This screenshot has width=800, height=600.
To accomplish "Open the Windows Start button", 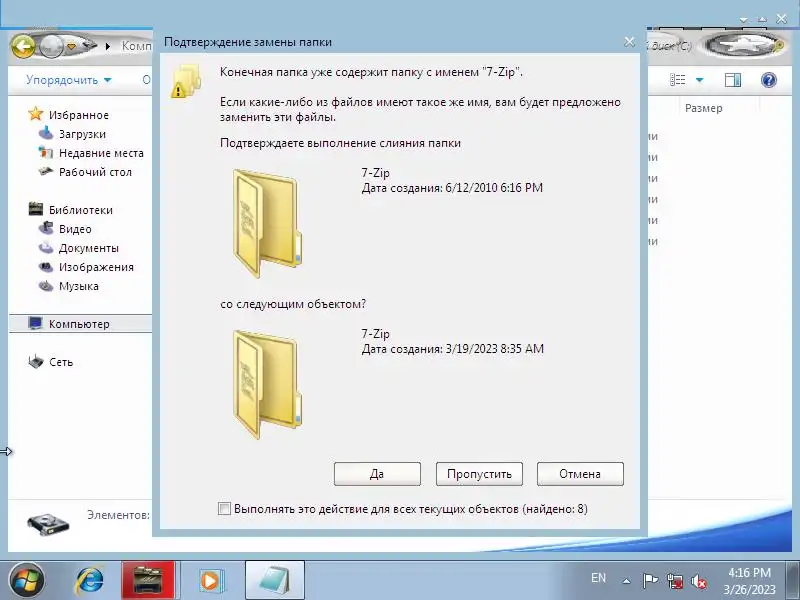I will pos(26,581).
